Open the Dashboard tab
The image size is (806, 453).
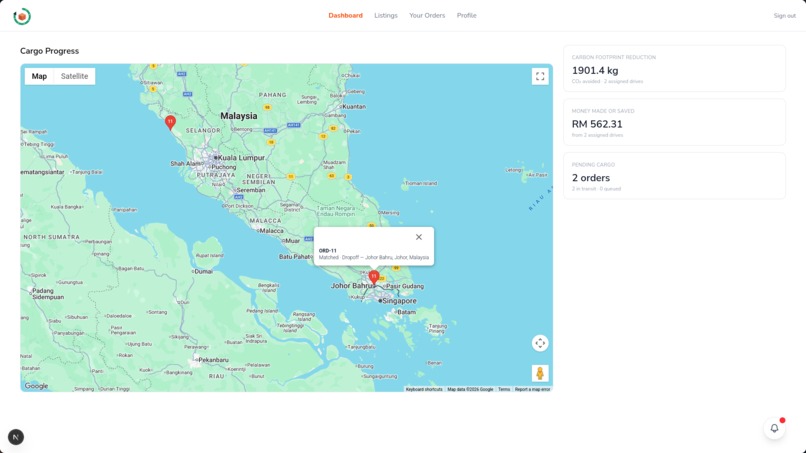click(x=345, y=15)
